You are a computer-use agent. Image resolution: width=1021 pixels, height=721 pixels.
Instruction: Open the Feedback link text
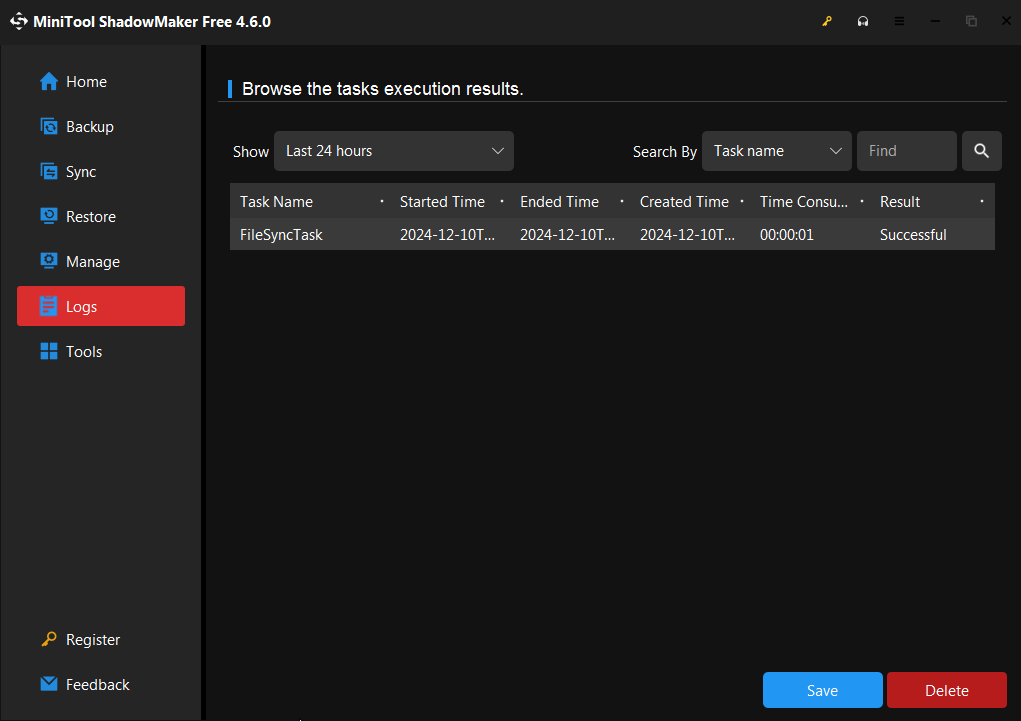coord(98,685)
